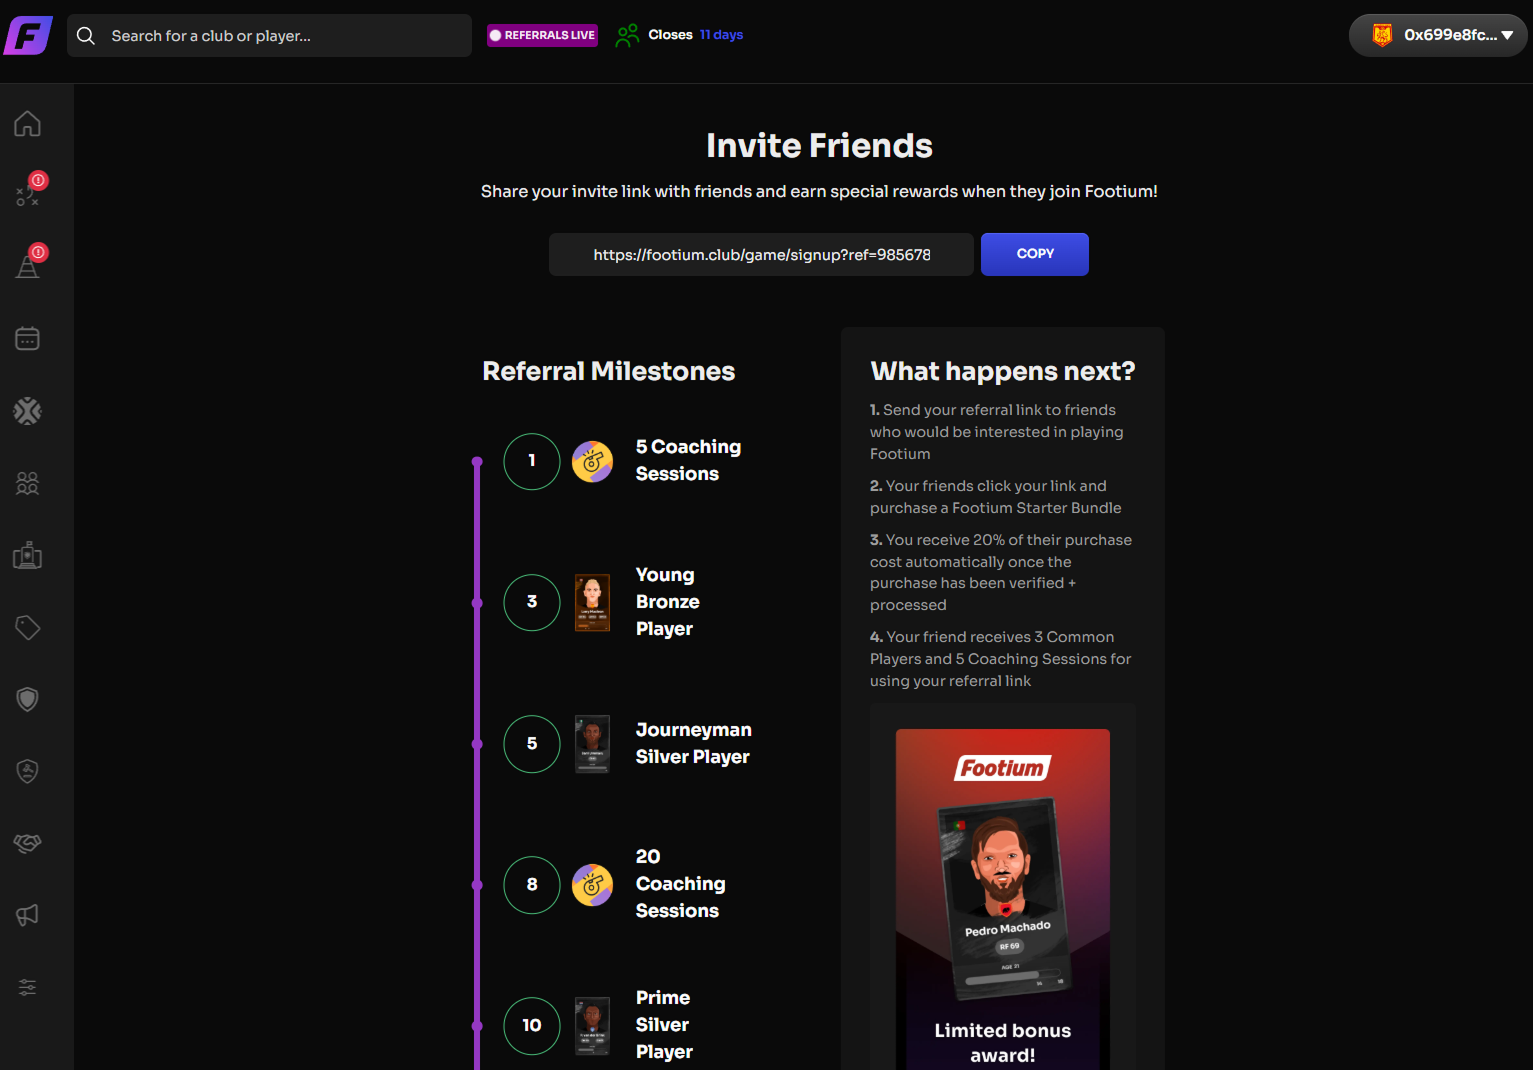
Task: Open the football icon in sidebar
Action: click(27, 411)
